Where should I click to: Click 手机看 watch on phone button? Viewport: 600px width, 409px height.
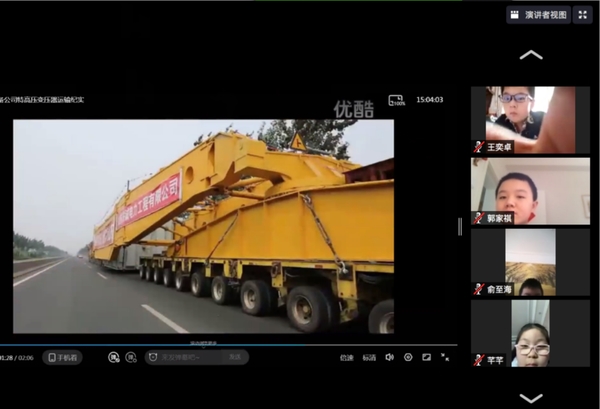[x=62, y=357]
